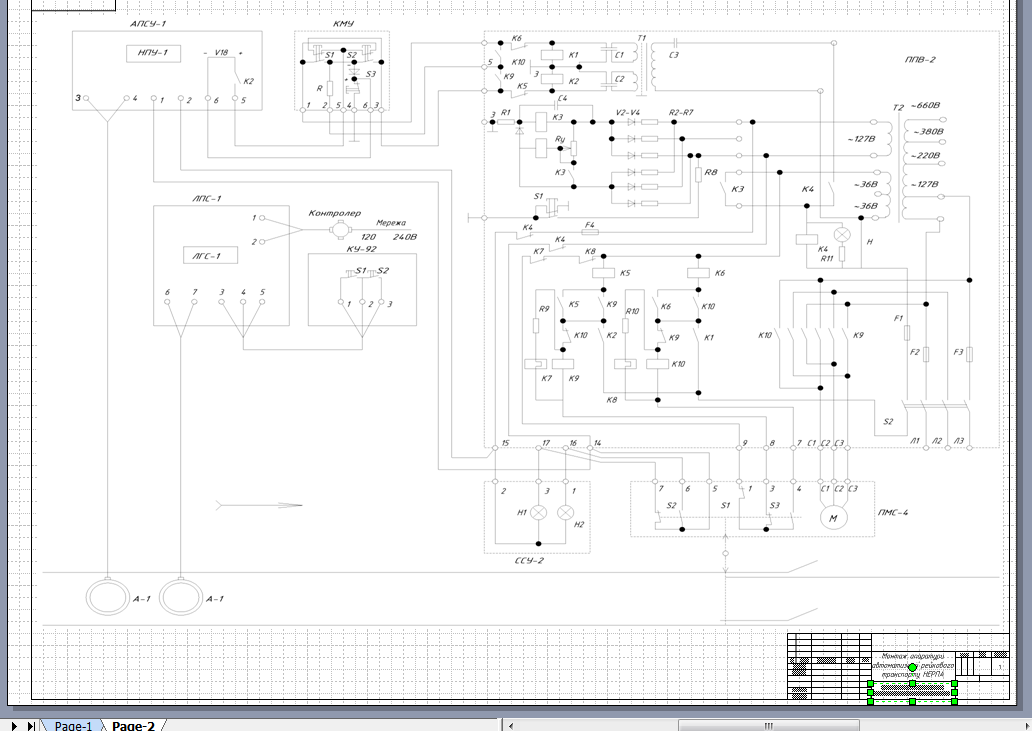Click the Ry label

pyautogui.click(x=560, y=139)
